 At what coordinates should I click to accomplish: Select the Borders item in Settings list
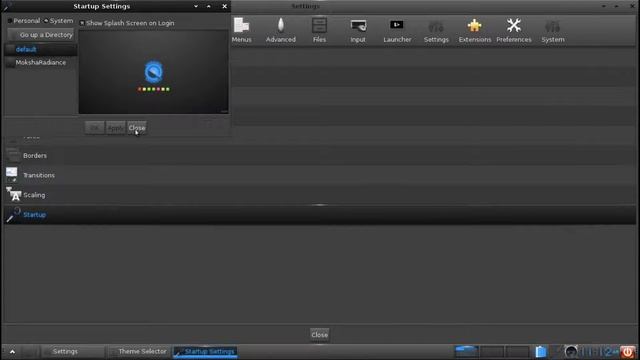click(320, 156)
